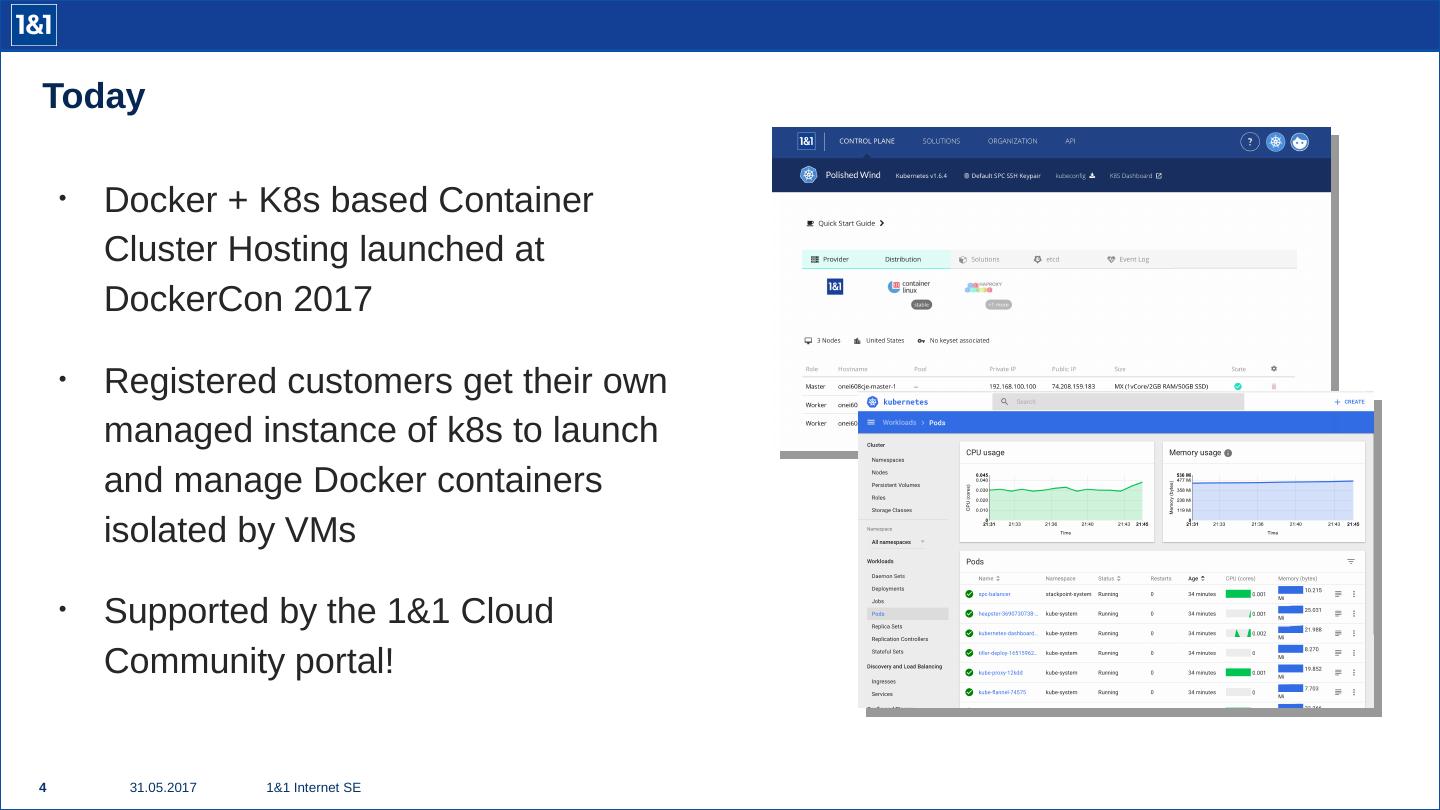This screenshot has height=810, width=1440.
Task: Open the CONTROL PLANE menu
Action: point(867,142)
